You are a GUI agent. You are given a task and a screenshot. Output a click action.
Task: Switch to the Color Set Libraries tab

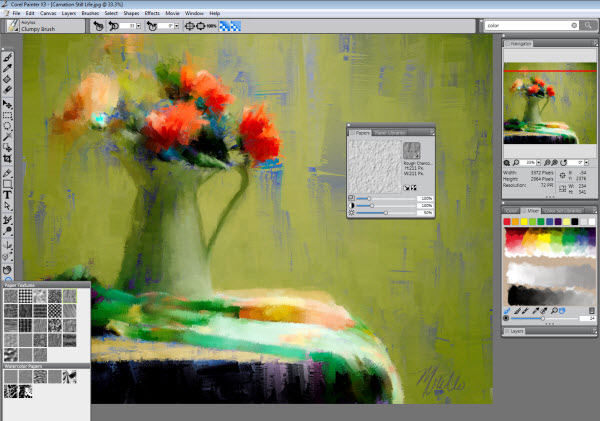coord(563,211)
